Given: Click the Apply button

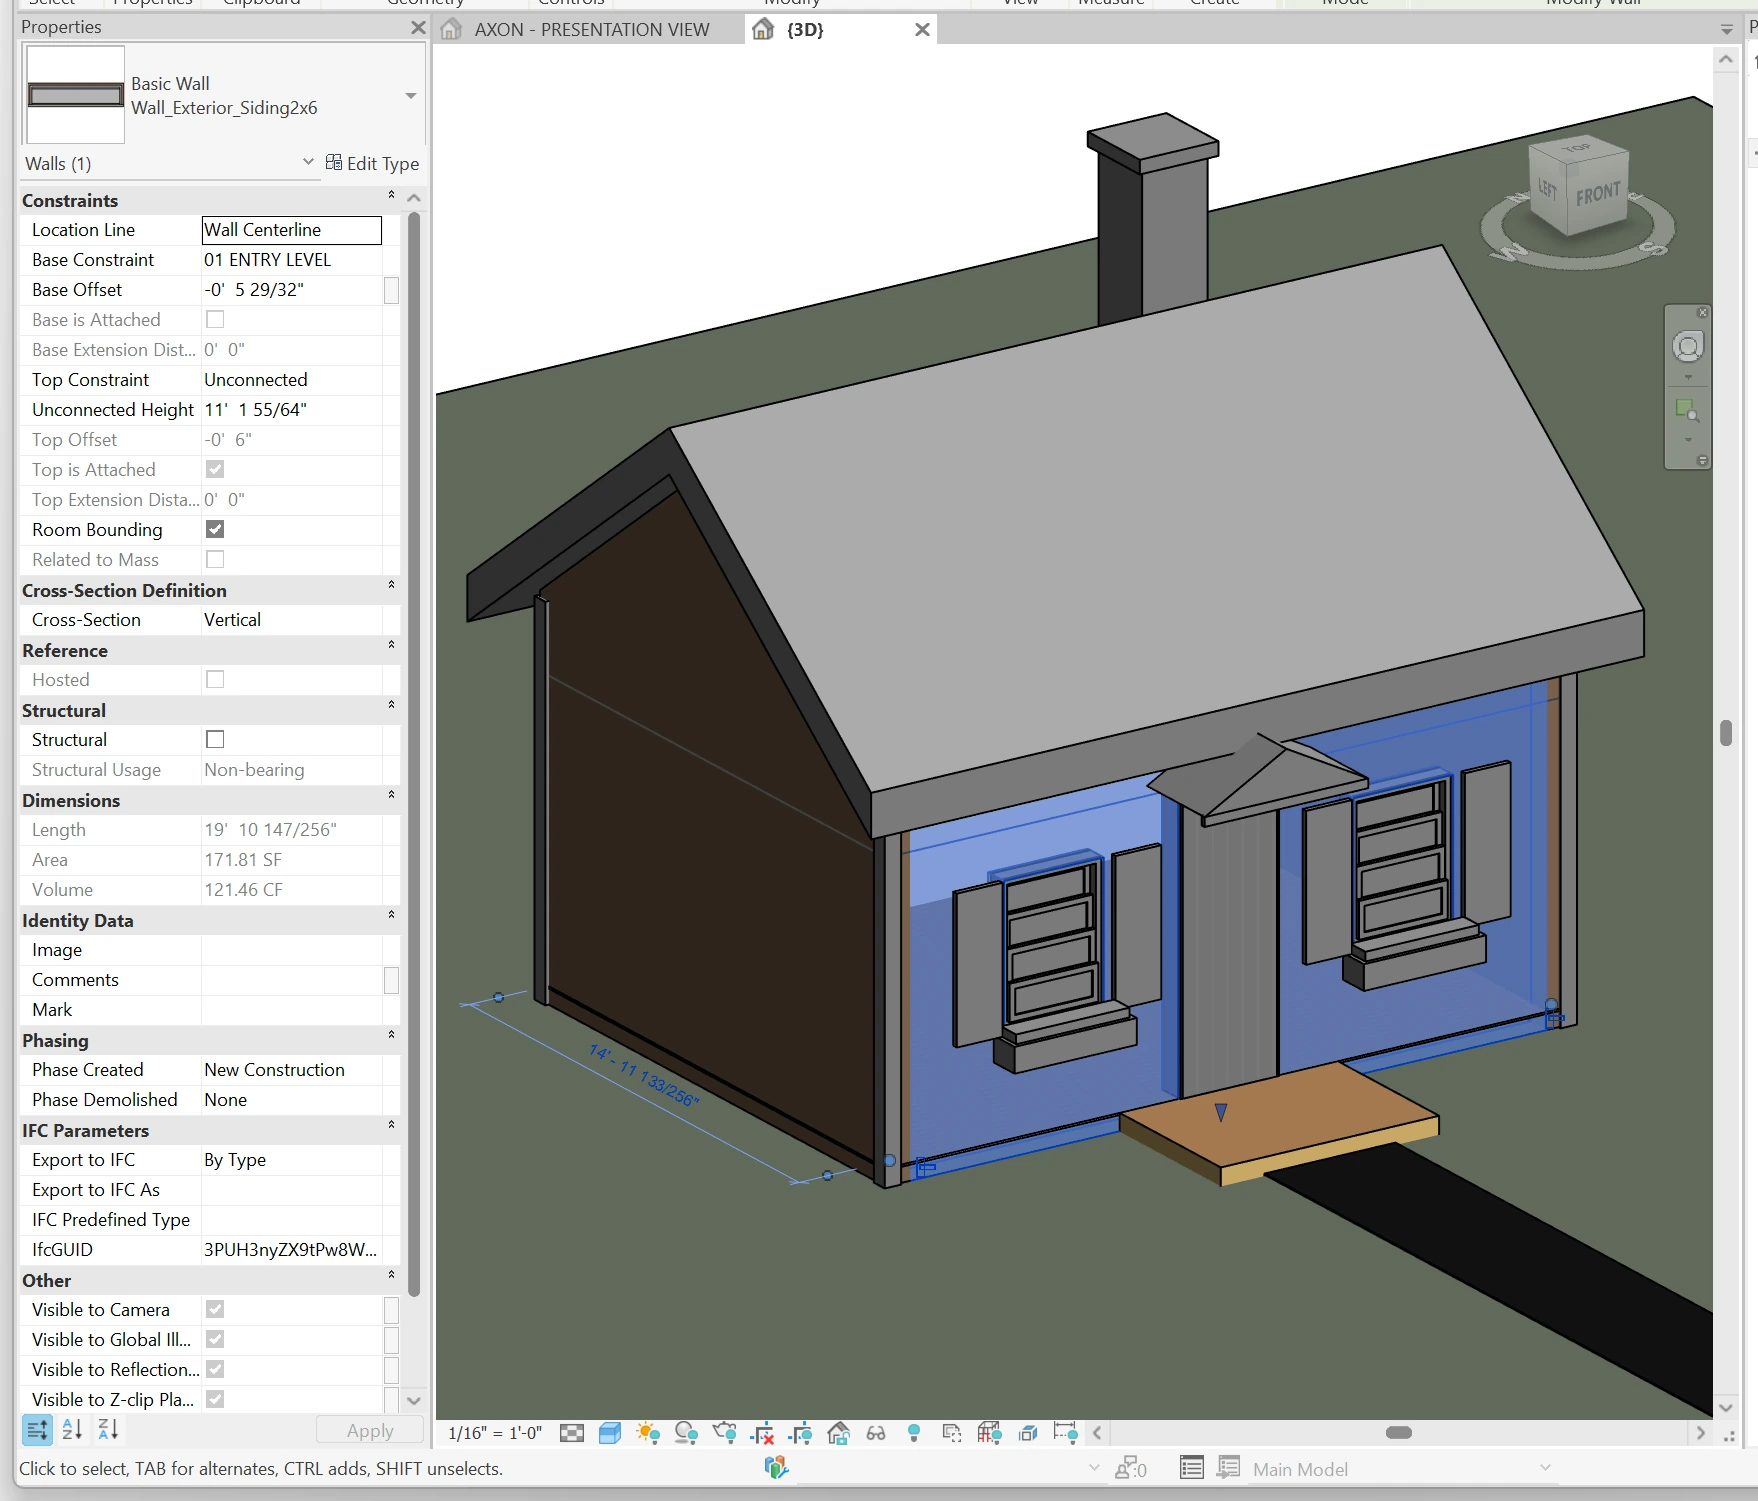Looking at the screenshot, I should [x=370, y=1431].
